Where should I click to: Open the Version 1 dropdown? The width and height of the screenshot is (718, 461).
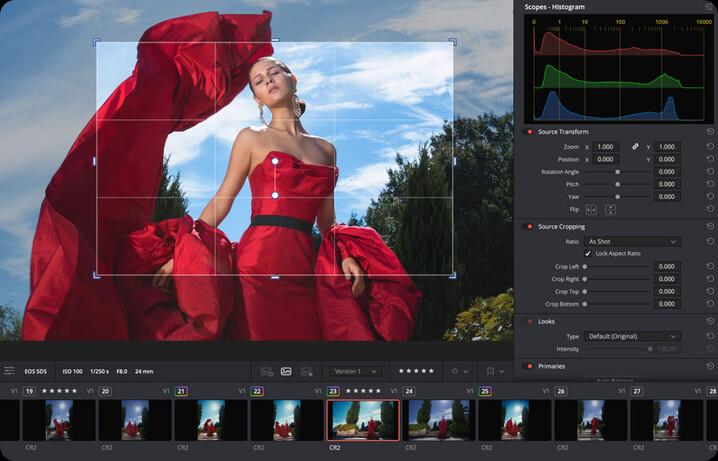pyautogui.click(x=355, y=371)
